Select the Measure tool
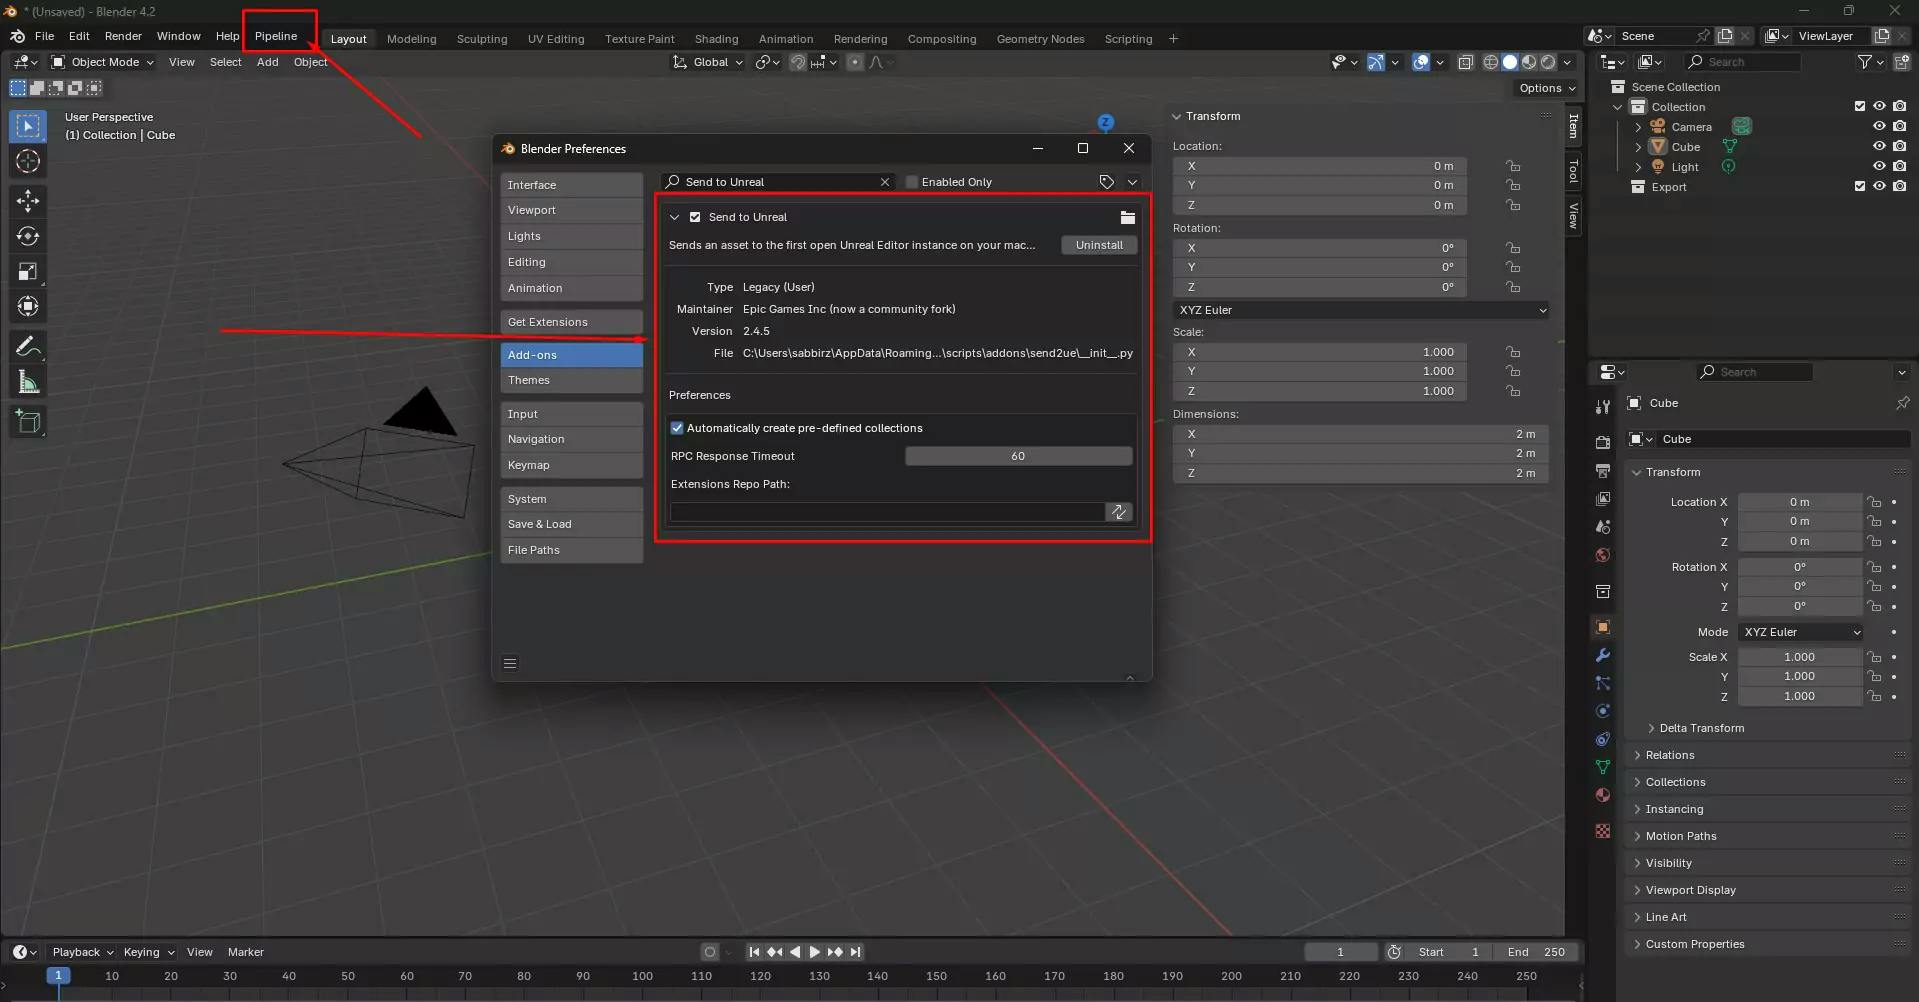Image resolution: width=1919 pixels, height=1002 pixels. (28, 382)
